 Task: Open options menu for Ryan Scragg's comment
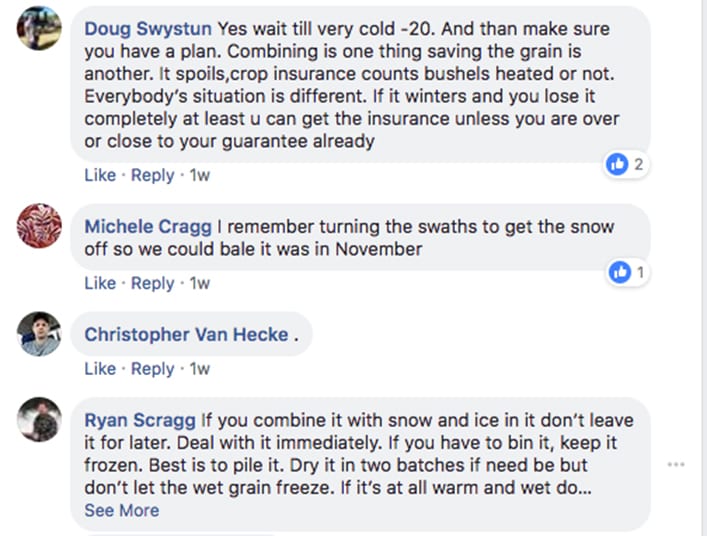pyautogui.click(x=677, y=464)
